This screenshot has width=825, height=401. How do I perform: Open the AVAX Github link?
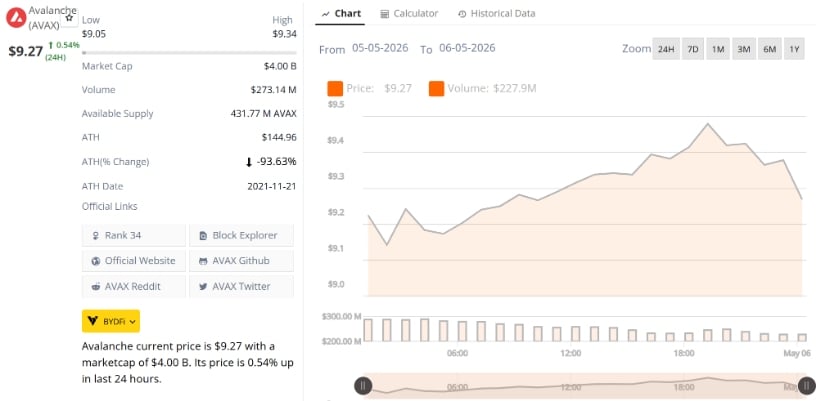tap(241, 261)
